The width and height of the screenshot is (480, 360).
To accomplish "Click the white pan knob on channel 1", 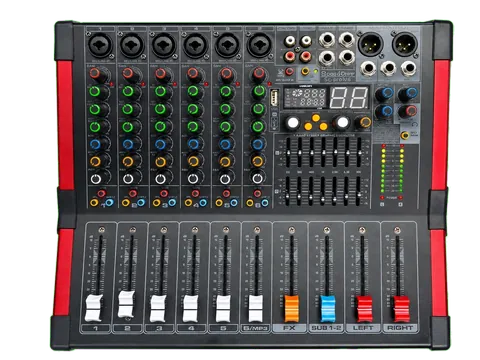I will pyautogui.click(x=96, y=179).
